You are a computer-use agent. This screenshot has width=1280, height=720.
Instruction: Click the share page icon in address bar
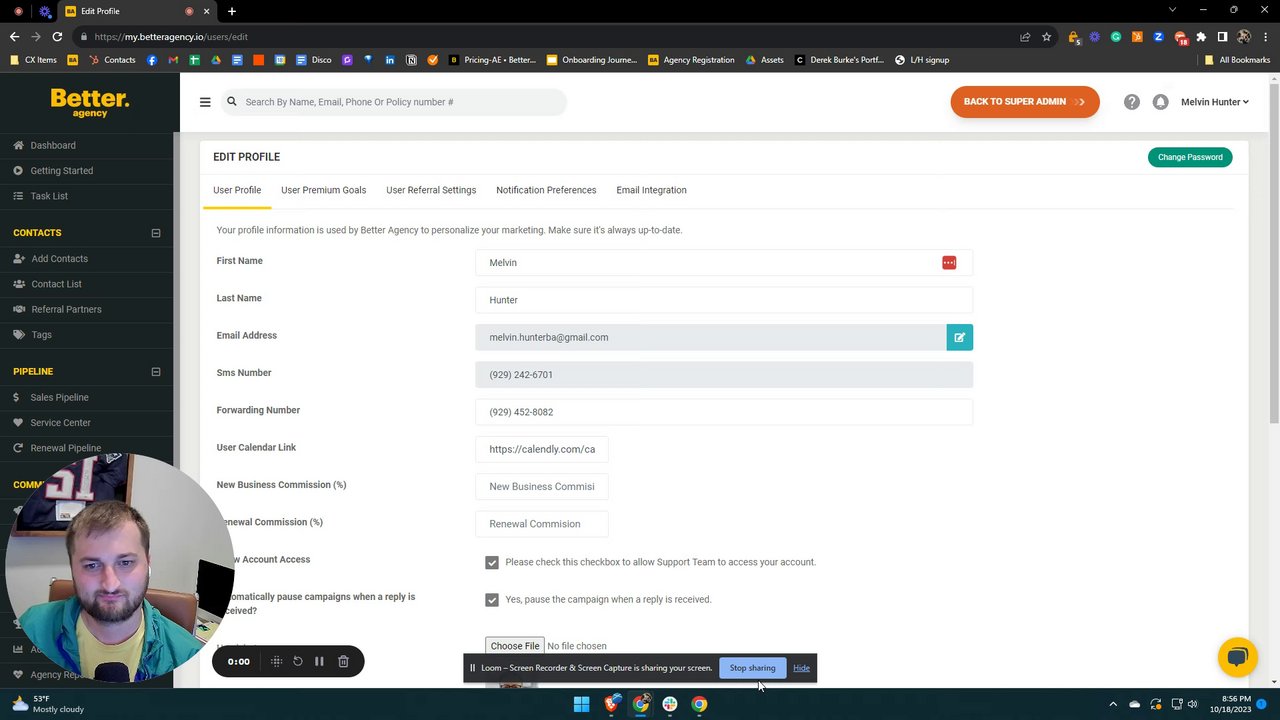(1025, 37)
